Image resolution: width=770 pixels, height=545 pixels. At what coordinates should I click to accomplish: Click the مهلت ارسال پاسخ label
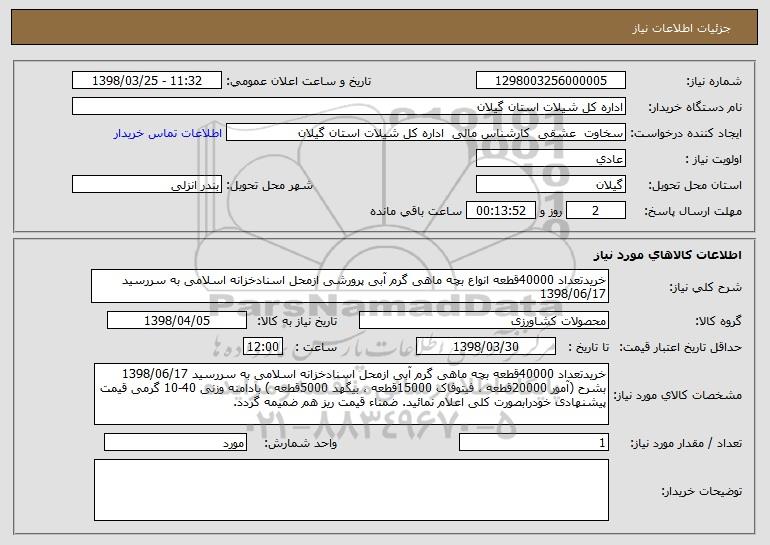click(x=693, y=211)
